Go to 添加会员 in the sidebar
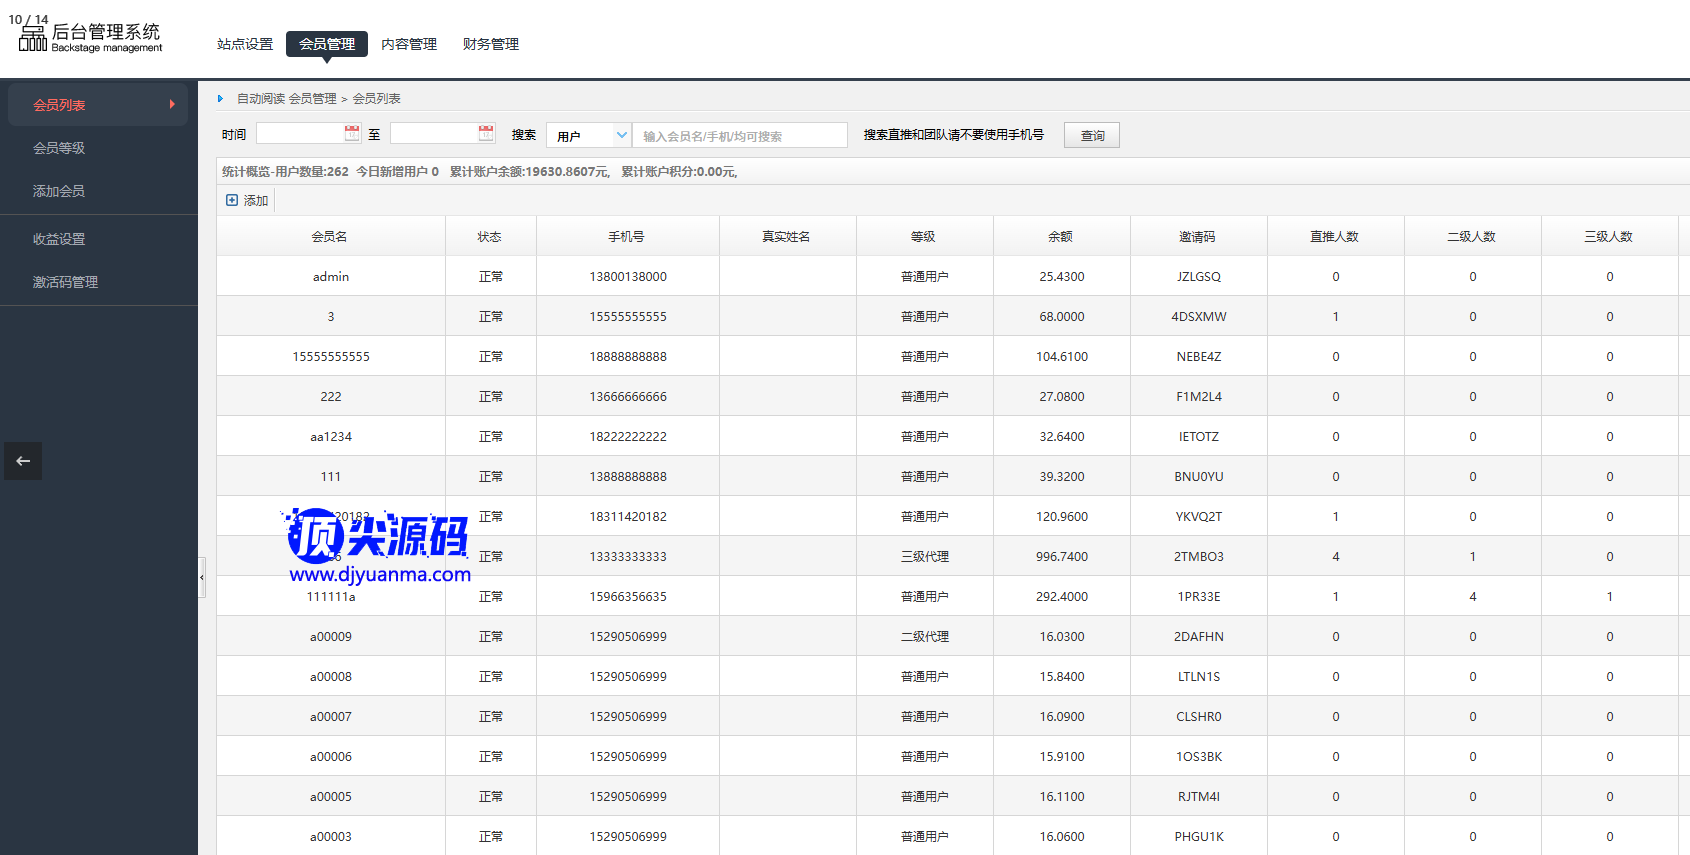Screen dimensions: 1690x855 click(x=59, y=191)
